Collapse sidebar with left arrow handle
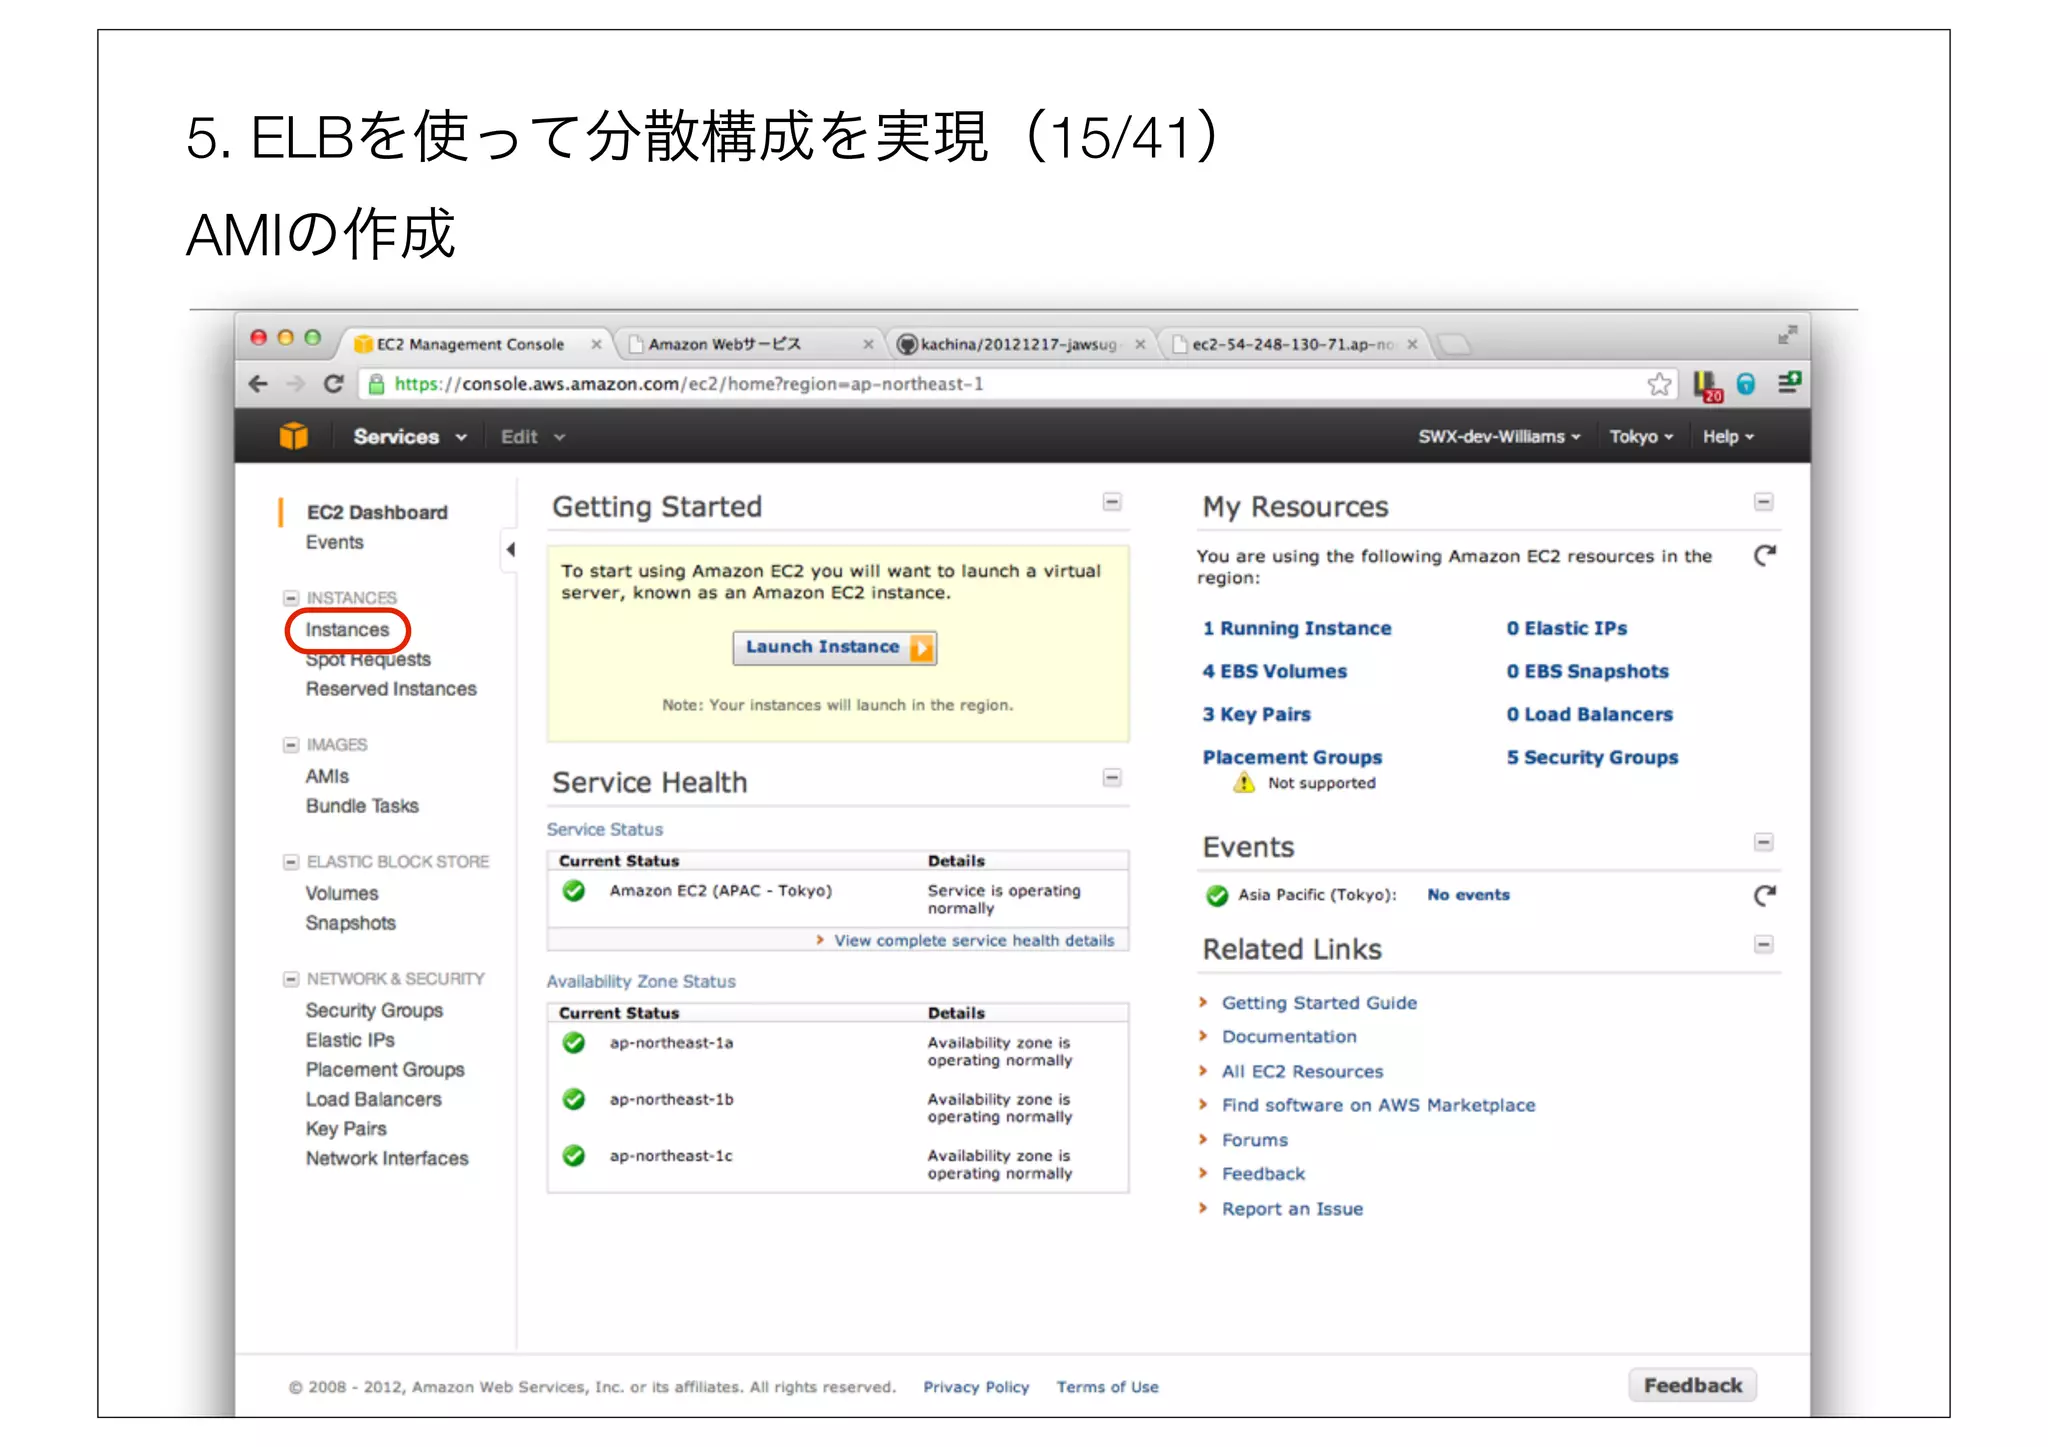2048x1447 pixels. (510, 549)
